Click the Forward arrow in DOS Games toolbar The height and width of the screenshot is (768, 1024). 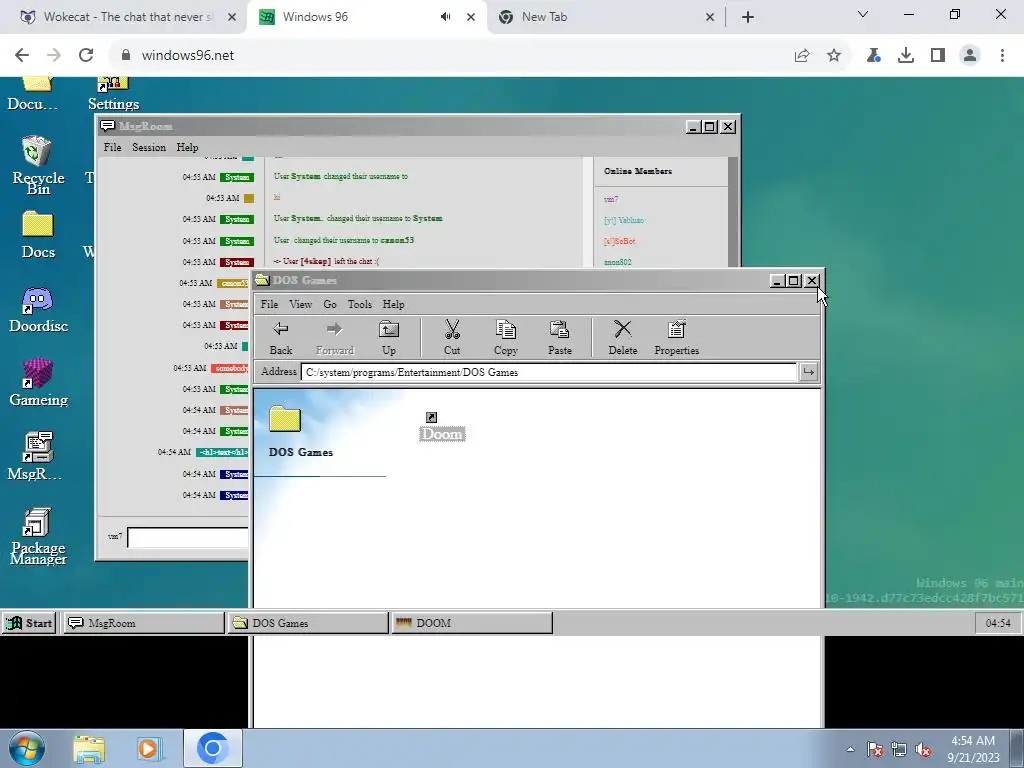point(334,337)
